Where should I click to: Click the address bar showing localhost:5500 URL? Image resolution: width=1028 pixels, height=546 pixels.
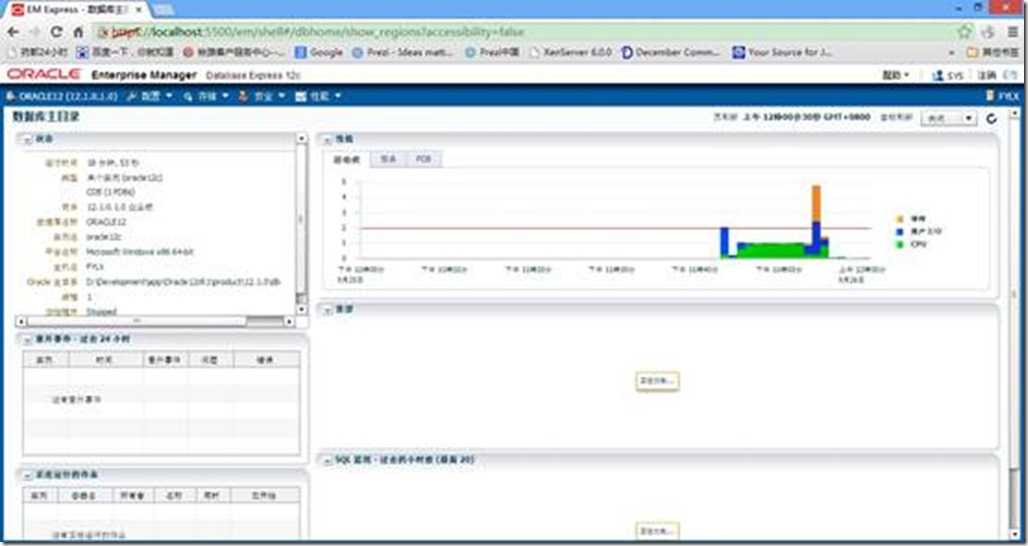coord(524,31)
